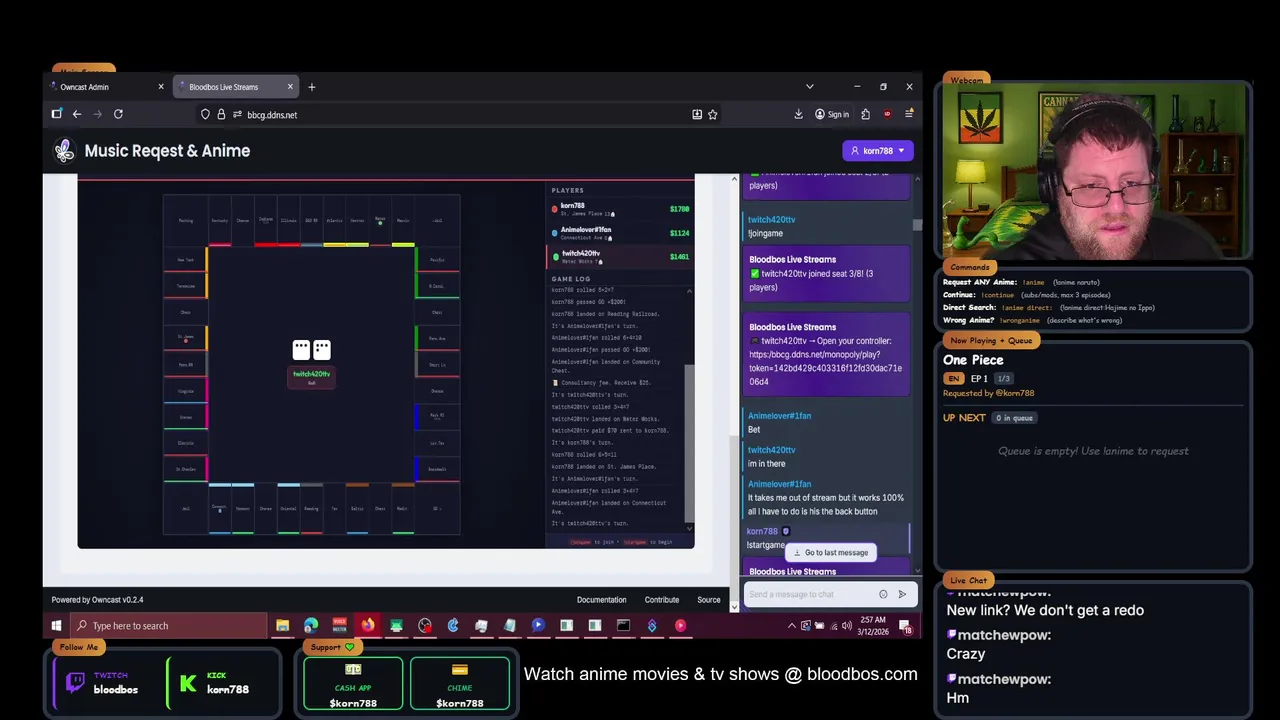Viewport: 1280px width, 720px height.
Task: Open the notification center icon
Action: 905,626
